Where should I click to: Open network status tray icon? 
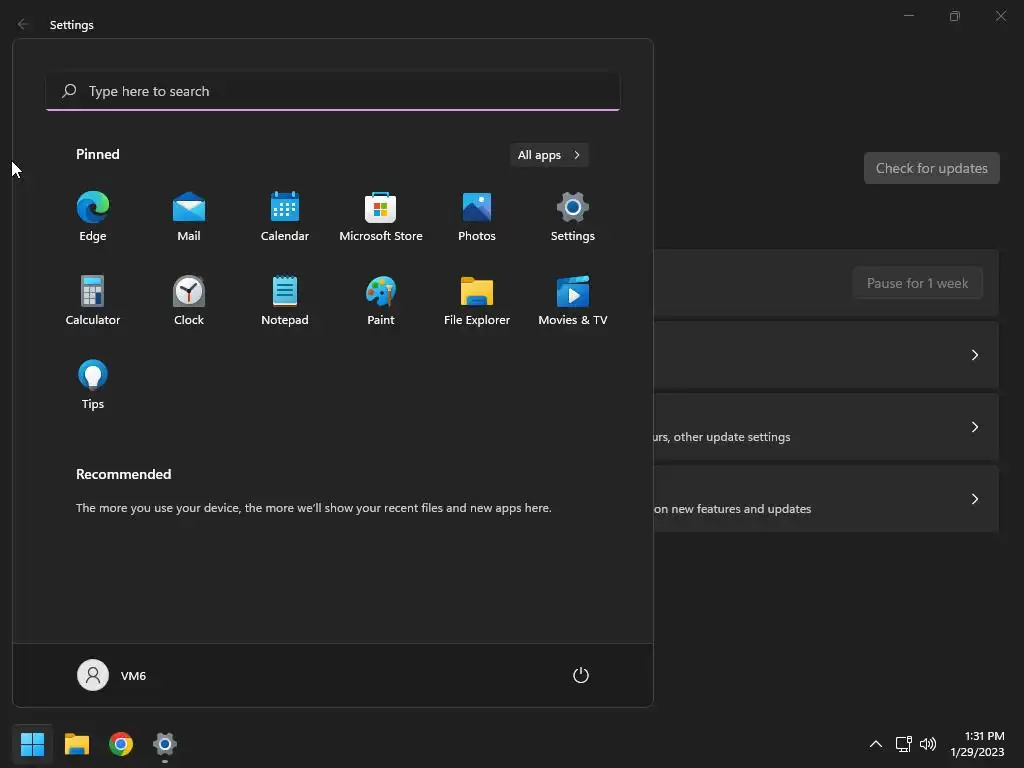[903, 744]
